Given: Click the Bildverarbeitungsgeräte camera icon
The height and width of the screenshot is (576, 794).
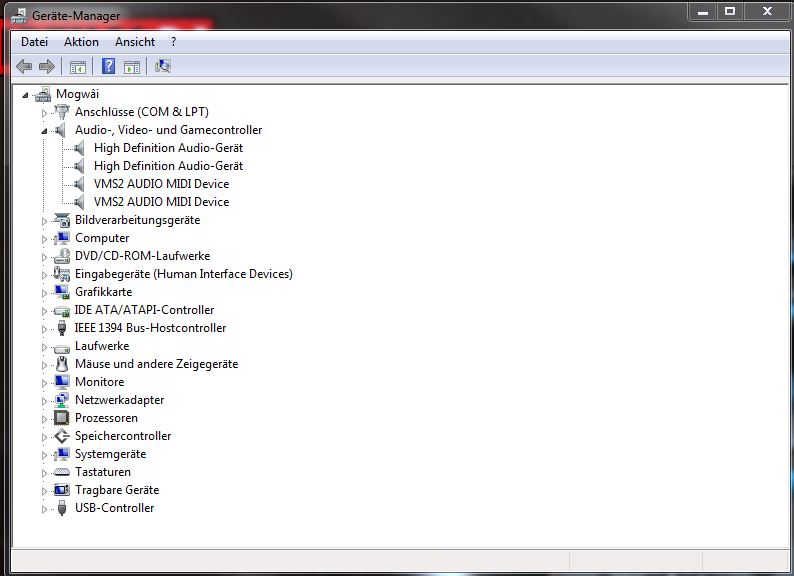Looking at the screenshot, I should click(x=62, y=220).
